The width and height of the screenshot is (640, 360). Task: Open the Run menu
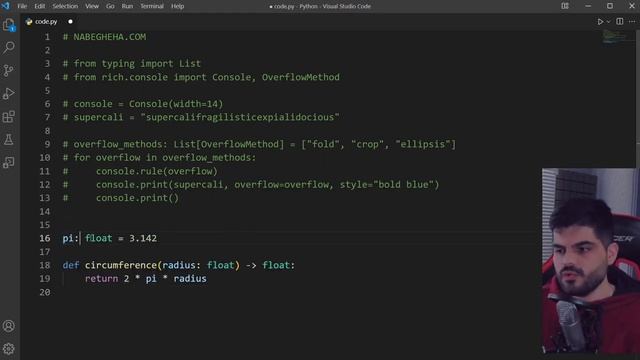(x=127, y=6)
